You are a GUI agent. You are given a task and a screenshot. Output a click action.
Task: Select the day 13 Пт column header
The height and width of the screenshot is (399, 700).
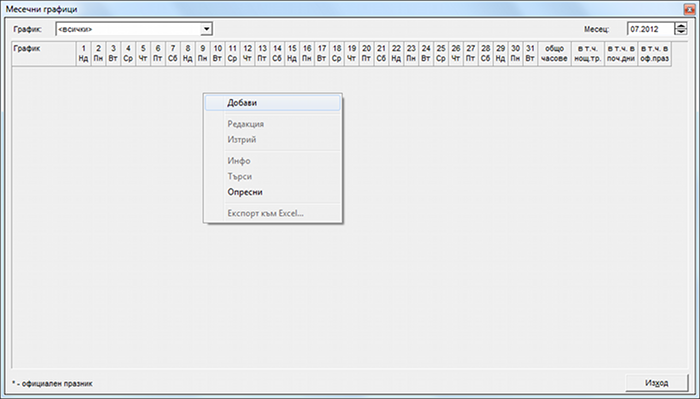[262, 54]
